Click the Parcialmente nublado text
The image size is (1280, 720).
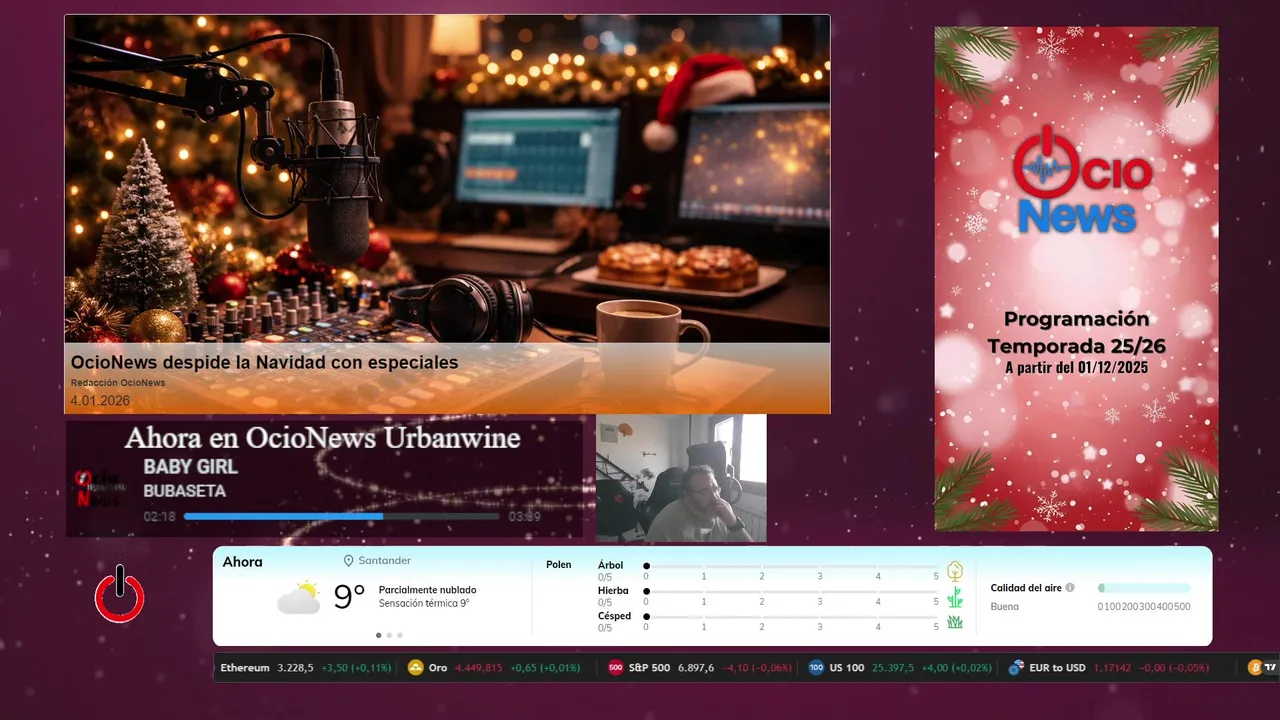427,590
